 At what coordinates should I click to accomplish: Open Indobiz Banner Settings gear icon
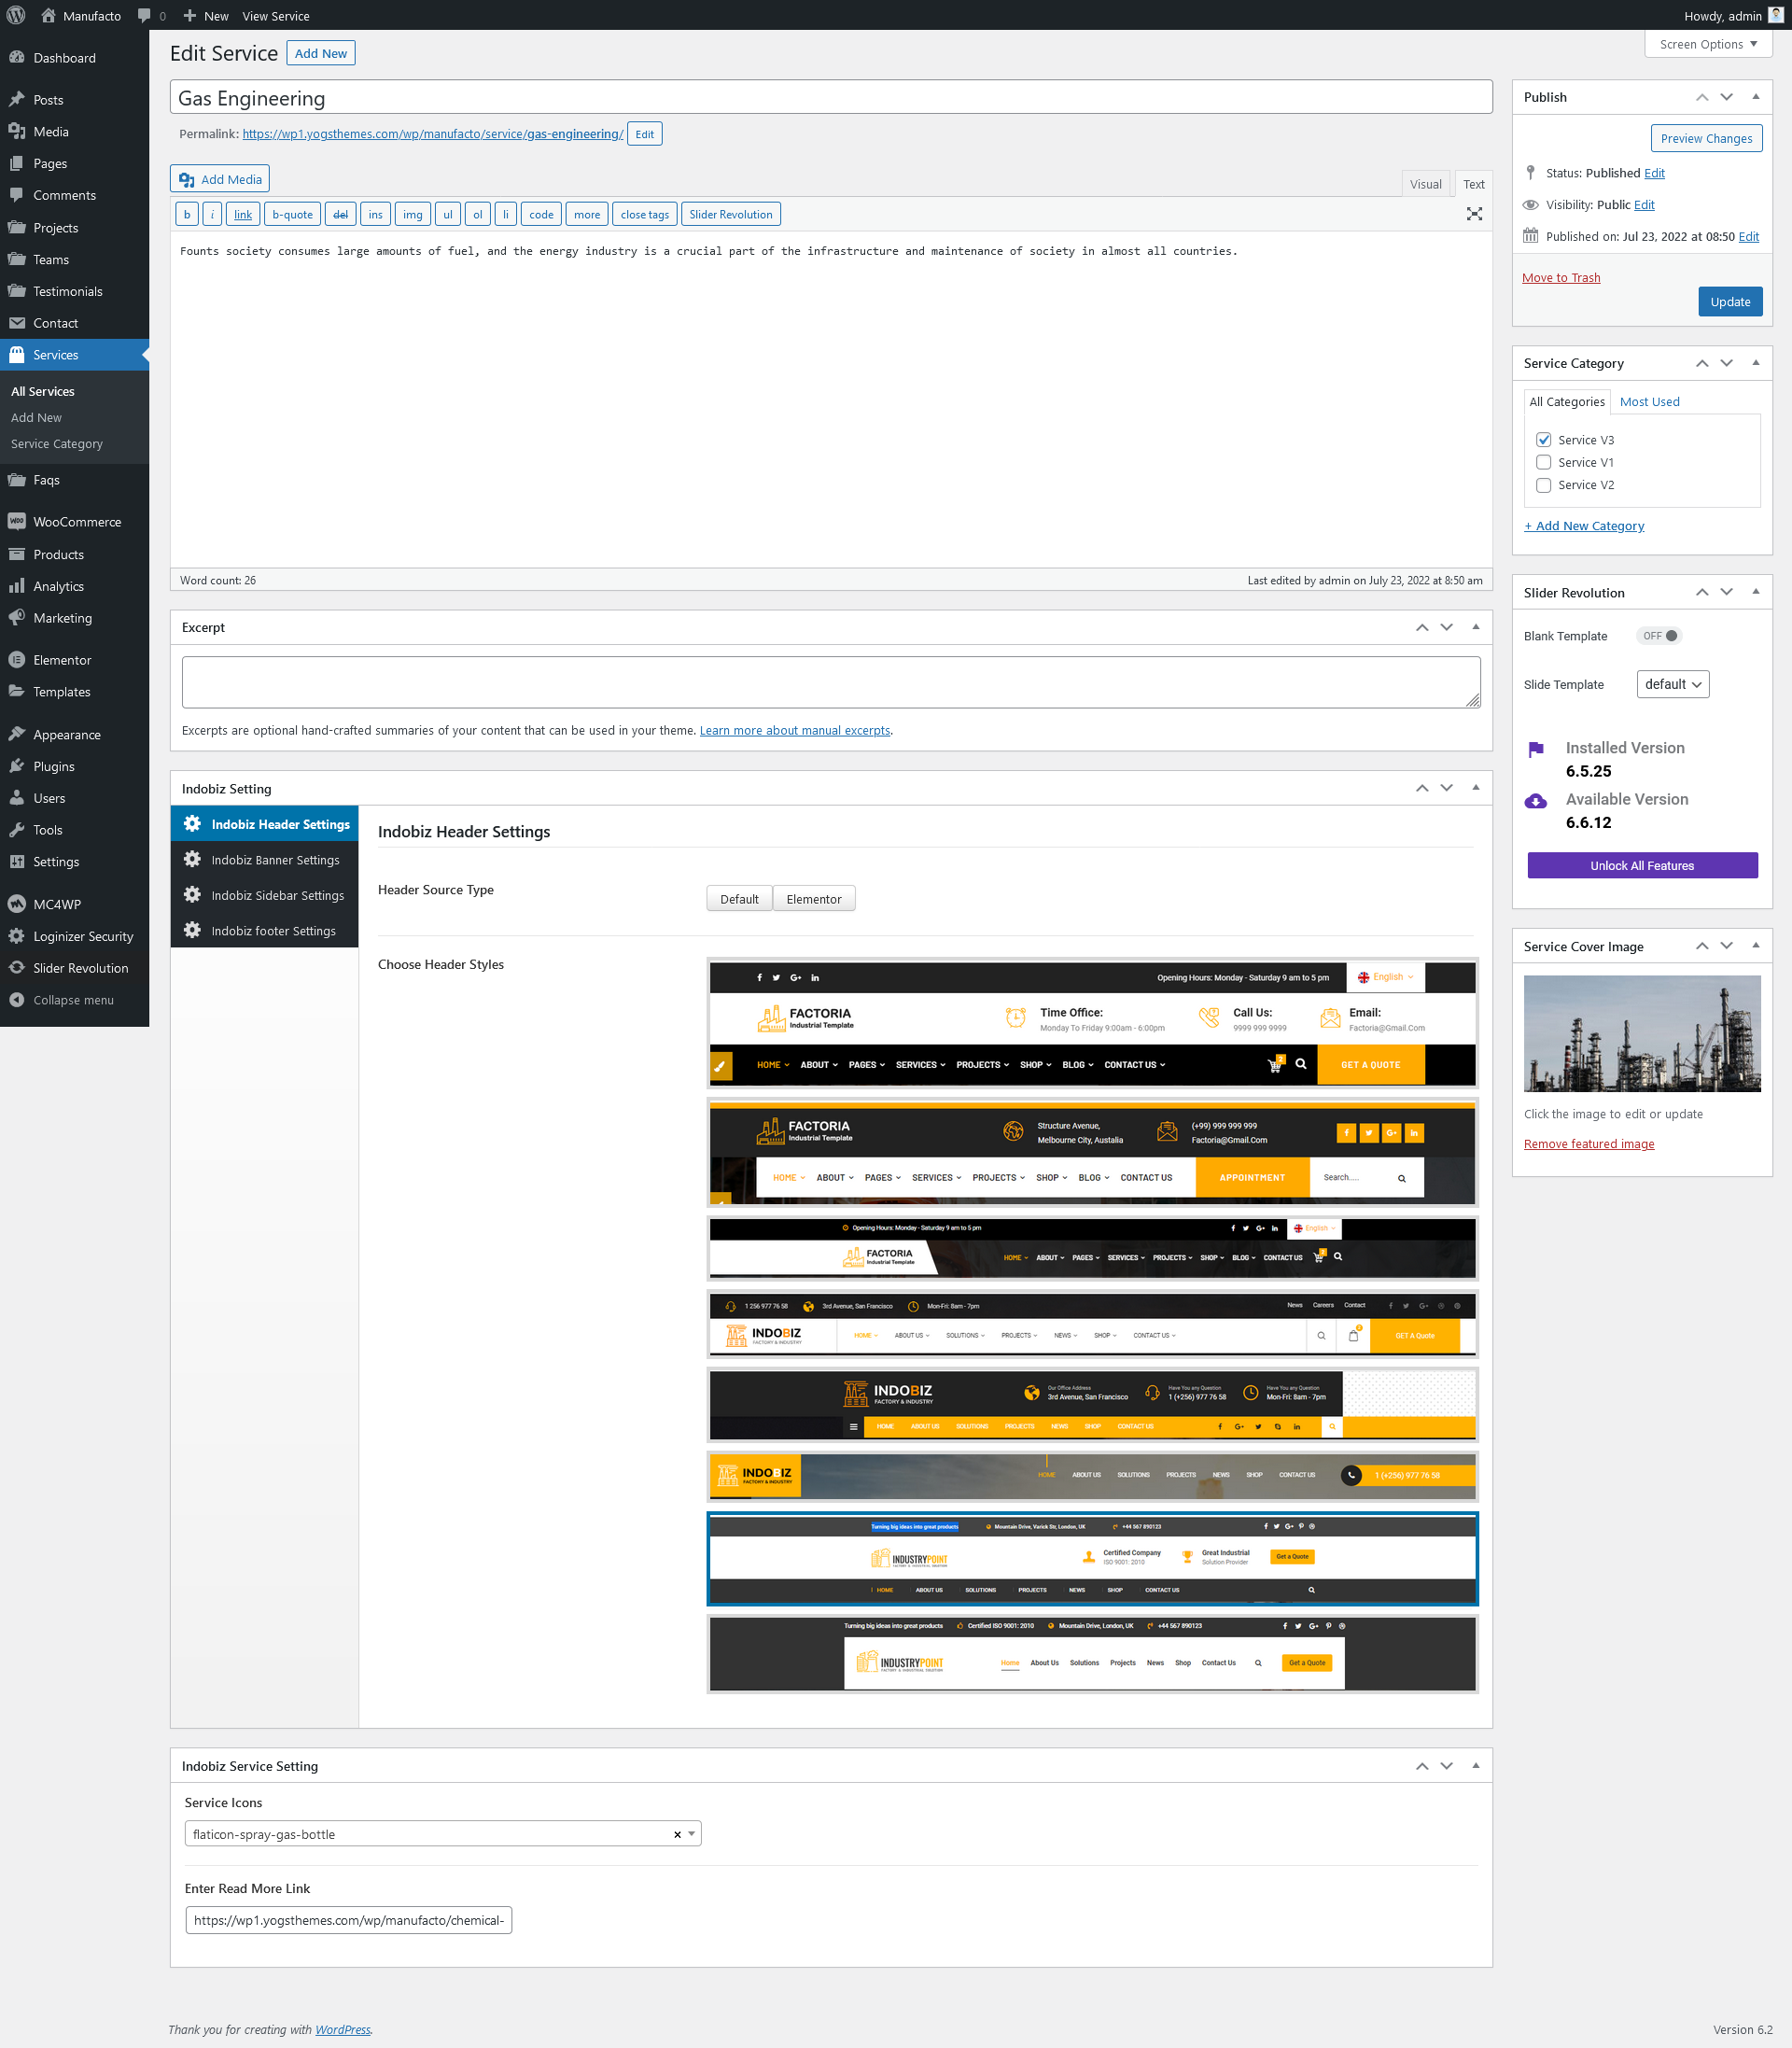pos(192,859)
